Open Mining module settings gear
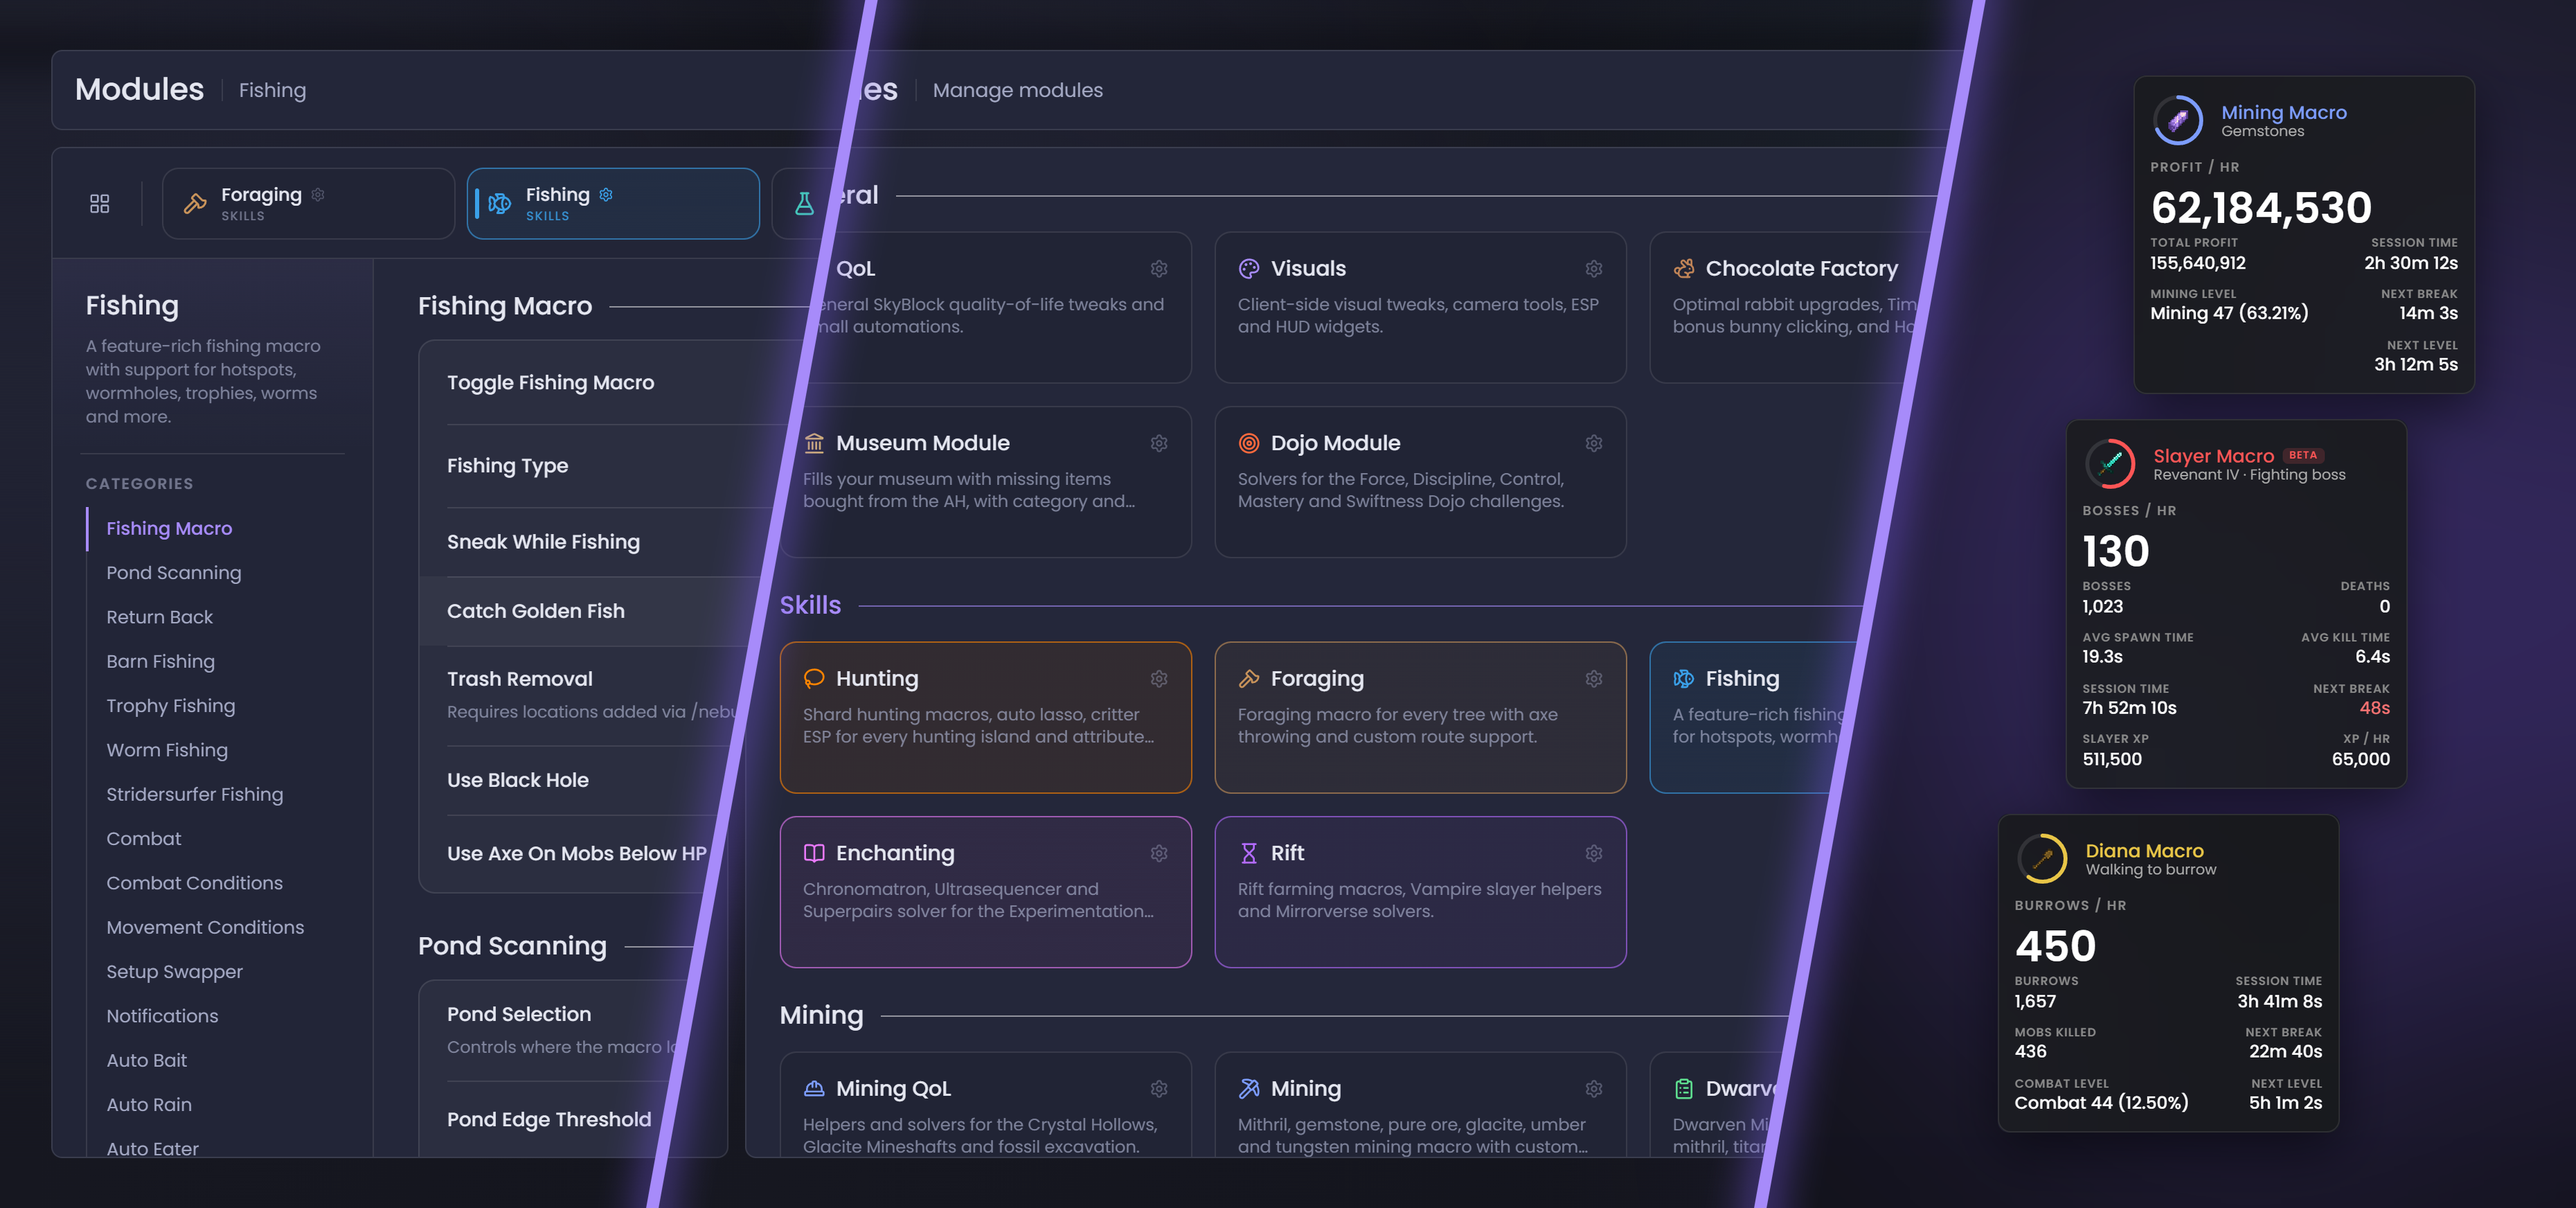 click(x=1594, y=1088)
